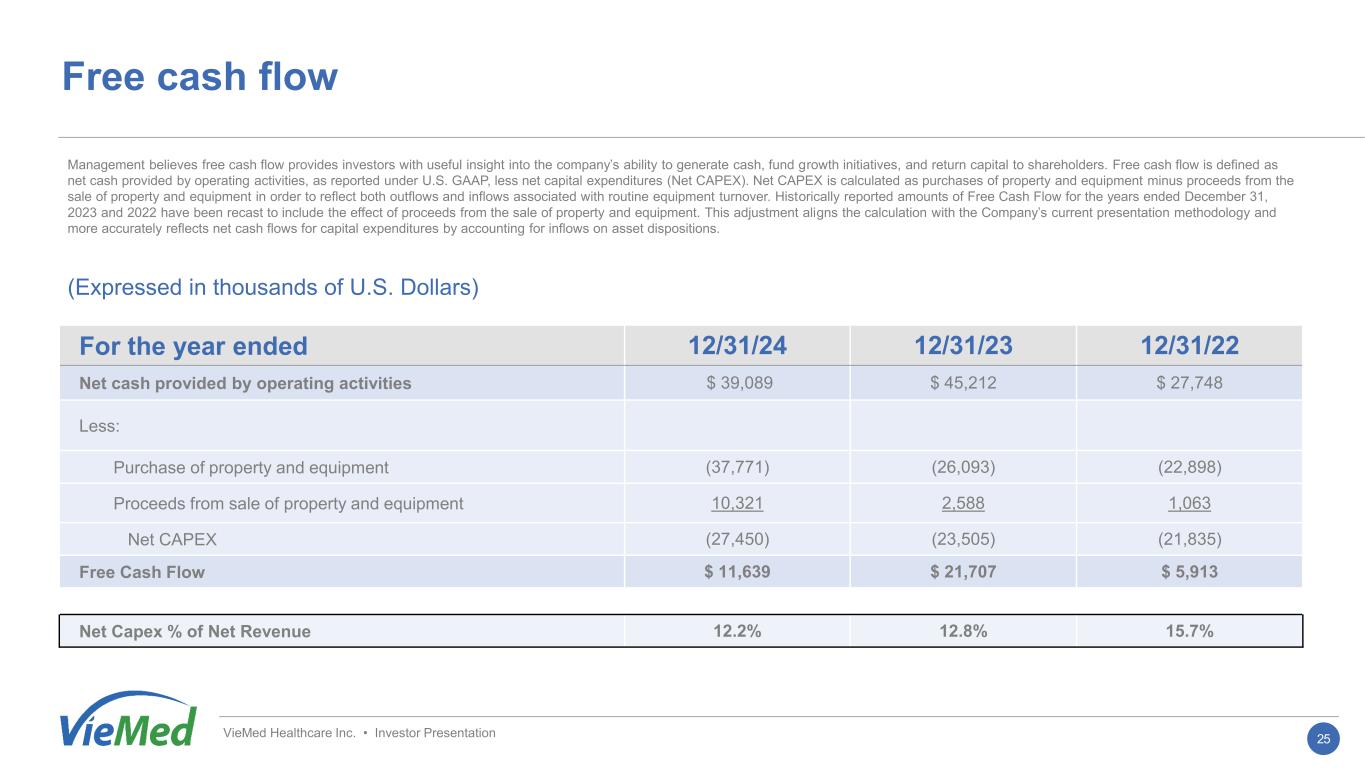The image size is (1365, 768).
Task: Click the $ 21,707 free cash flow value
Action: [x=963, y=572]
